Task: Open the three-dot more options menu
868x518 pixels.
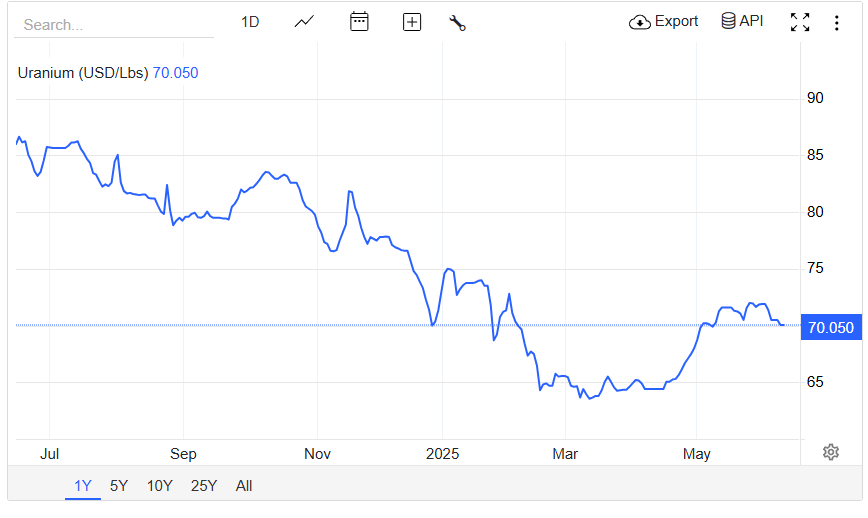Action: [837, 22]
